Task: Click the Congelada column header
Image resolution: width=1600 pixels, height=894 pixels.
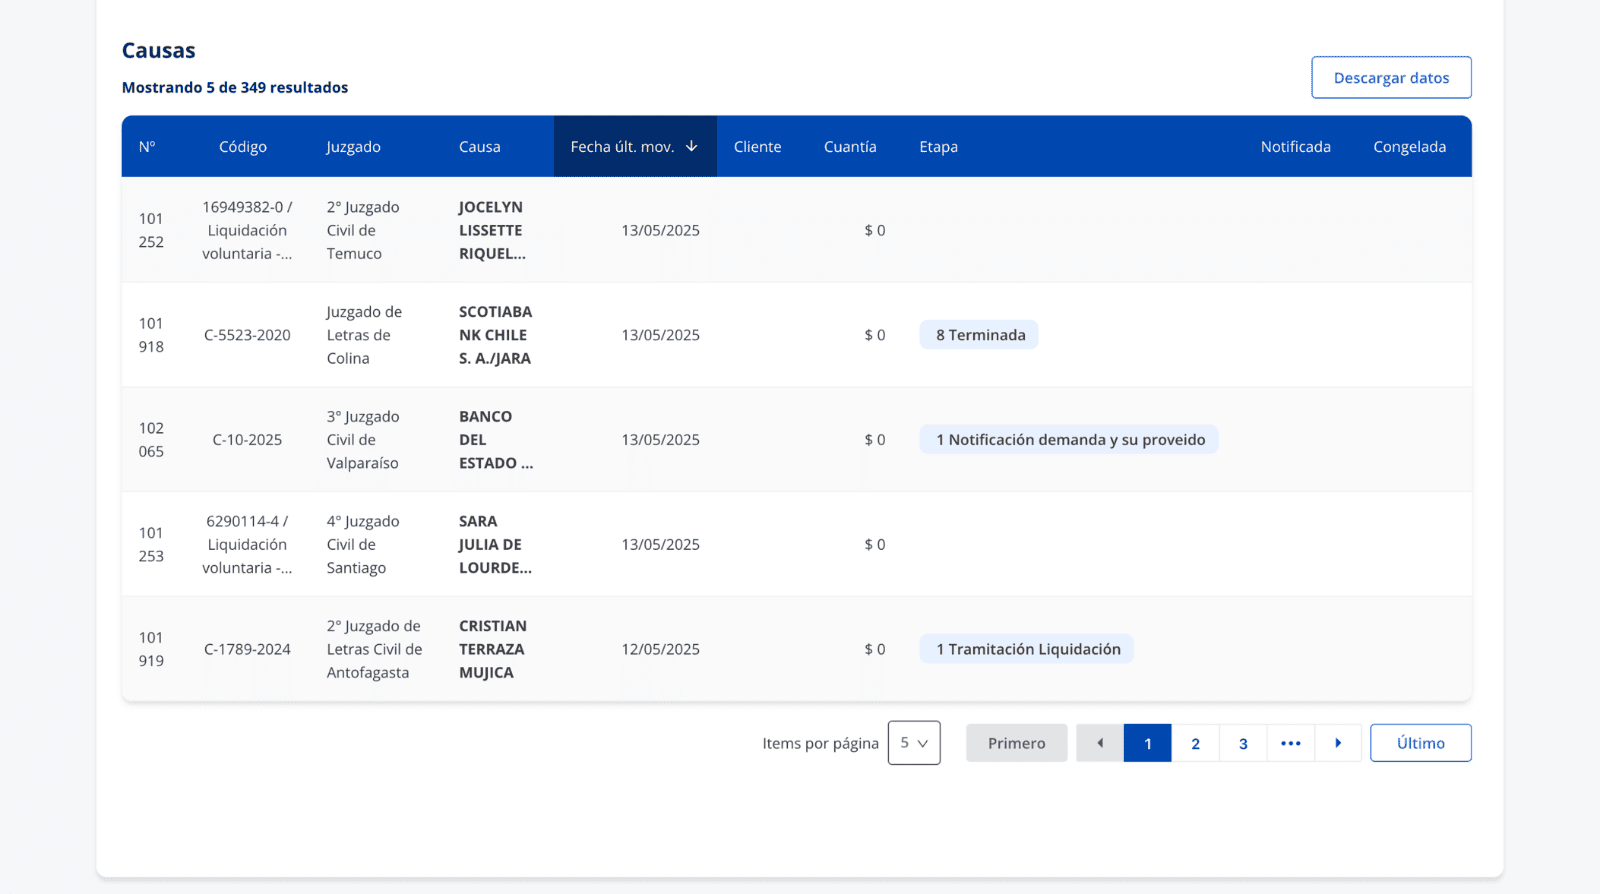Action: [x=1409, y=147]
